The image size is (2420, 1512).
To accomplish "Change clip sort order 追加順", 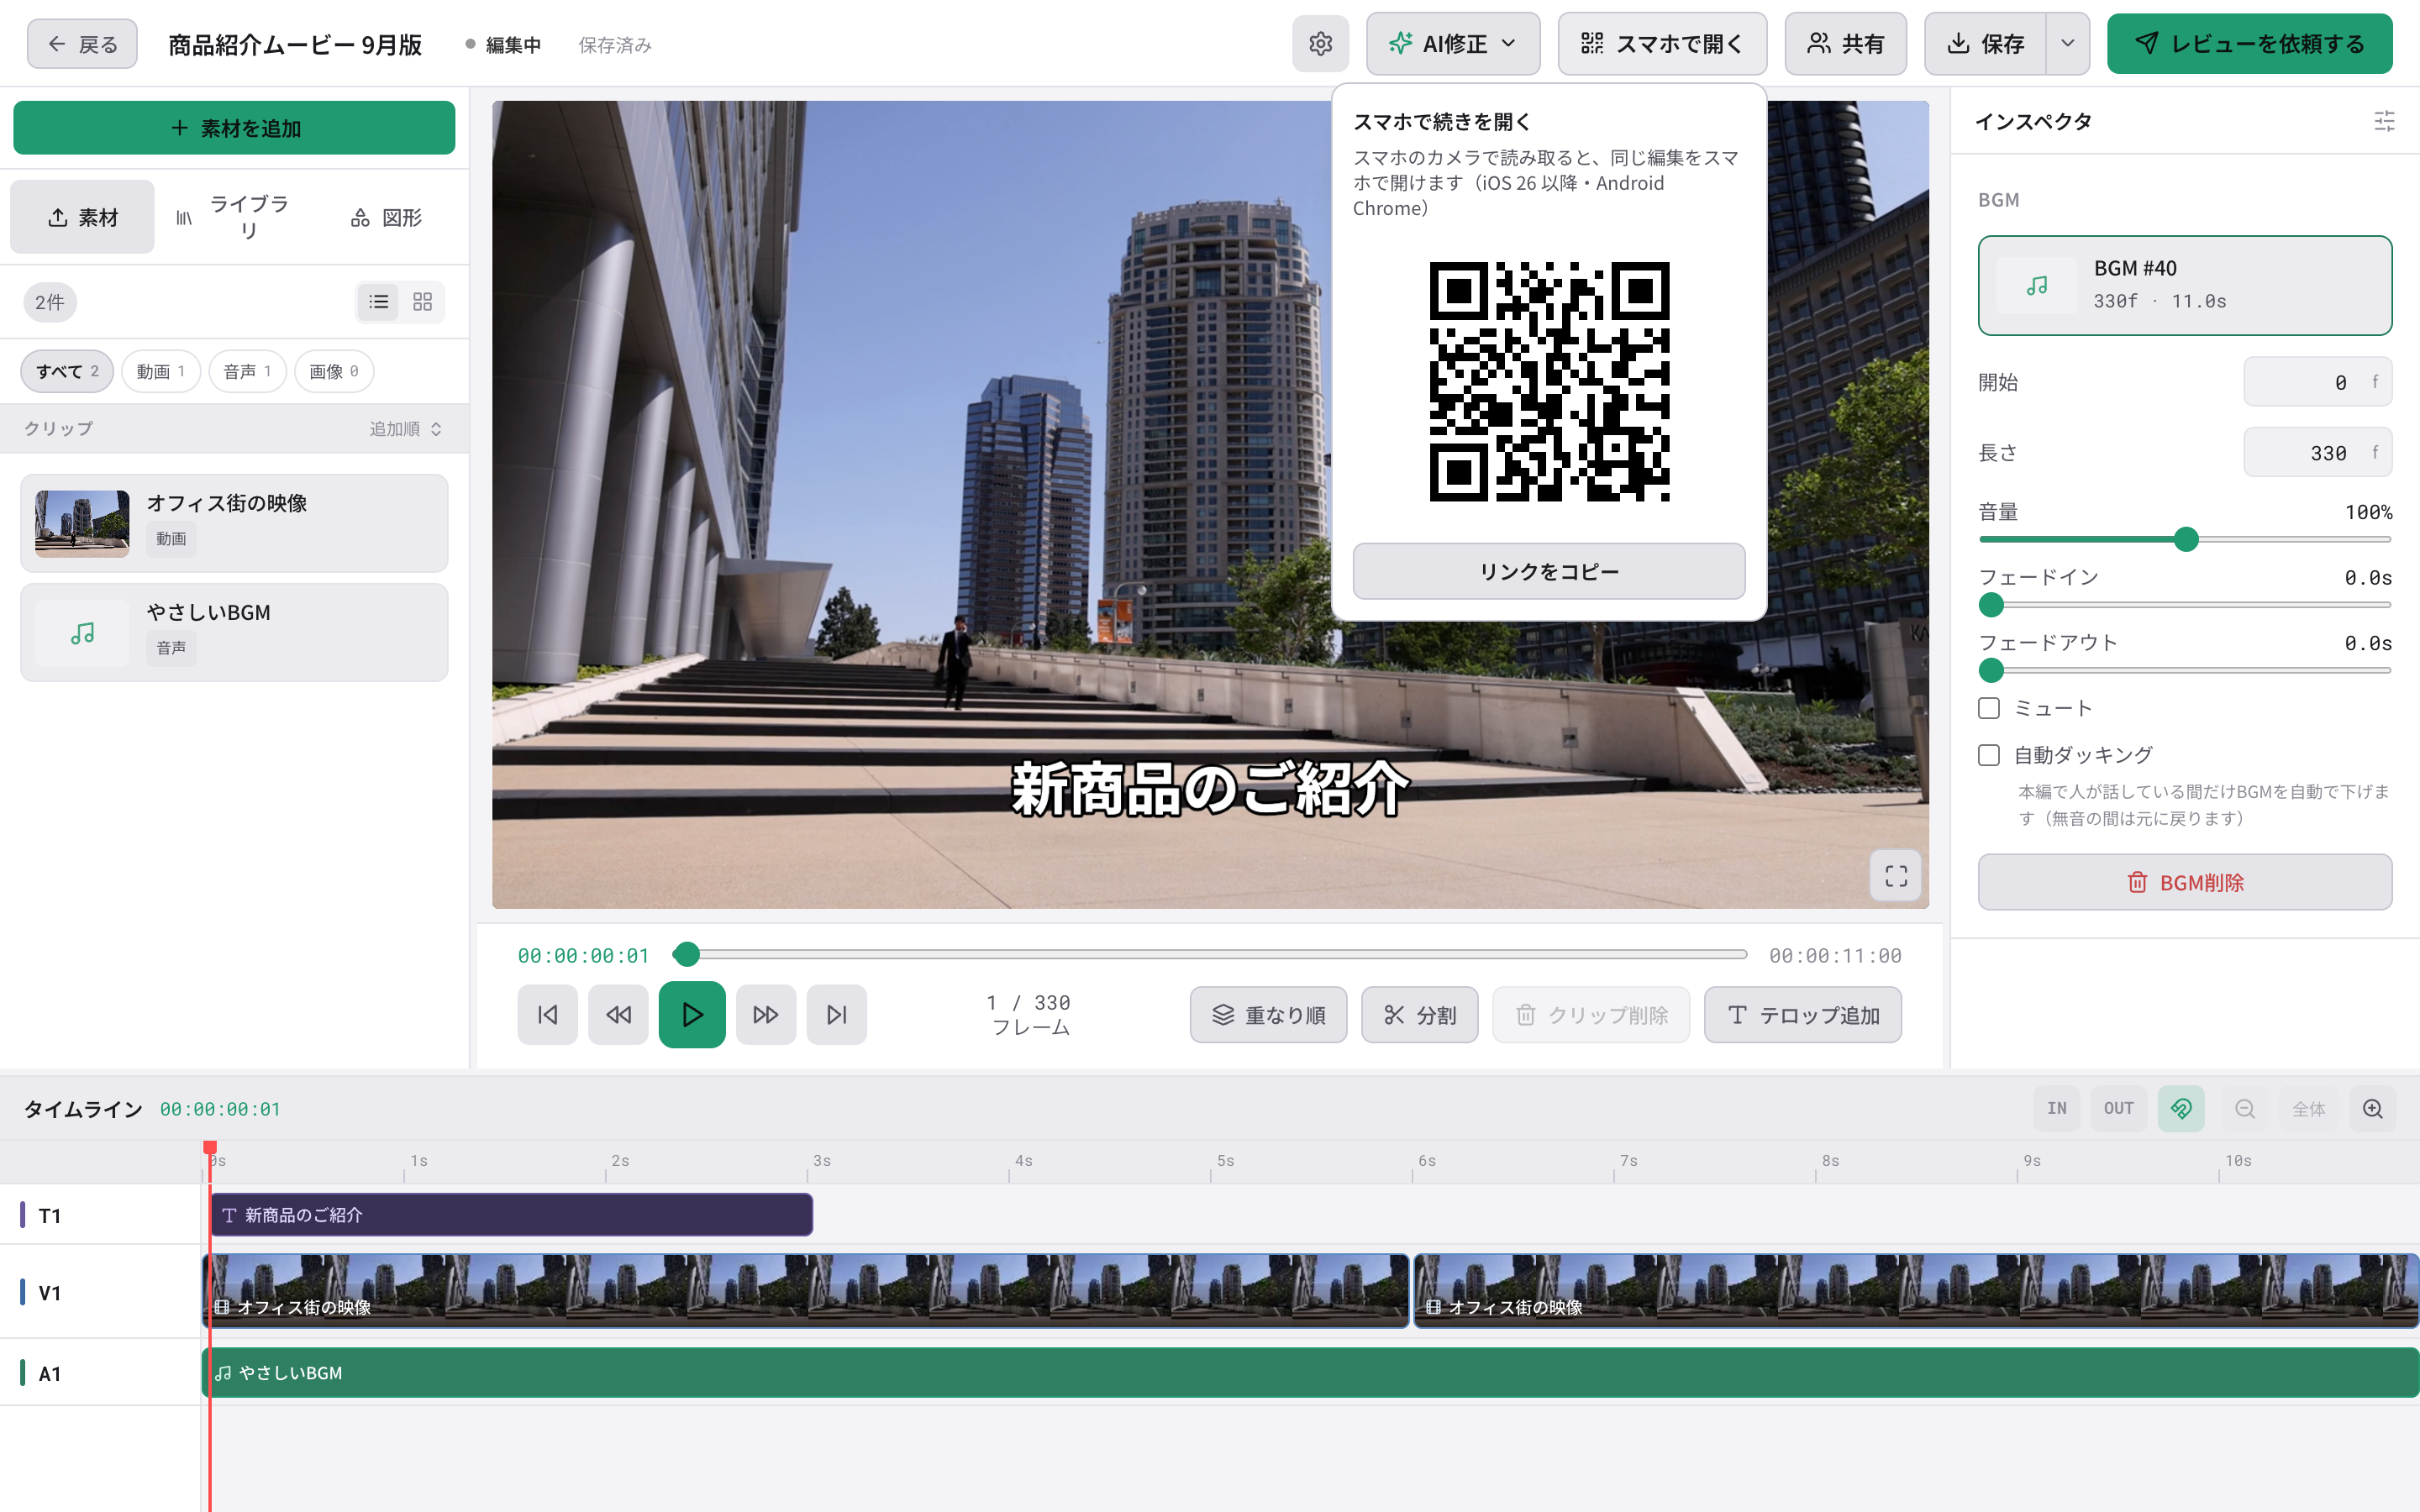I will pyautogui.click(x=405, y=429).
